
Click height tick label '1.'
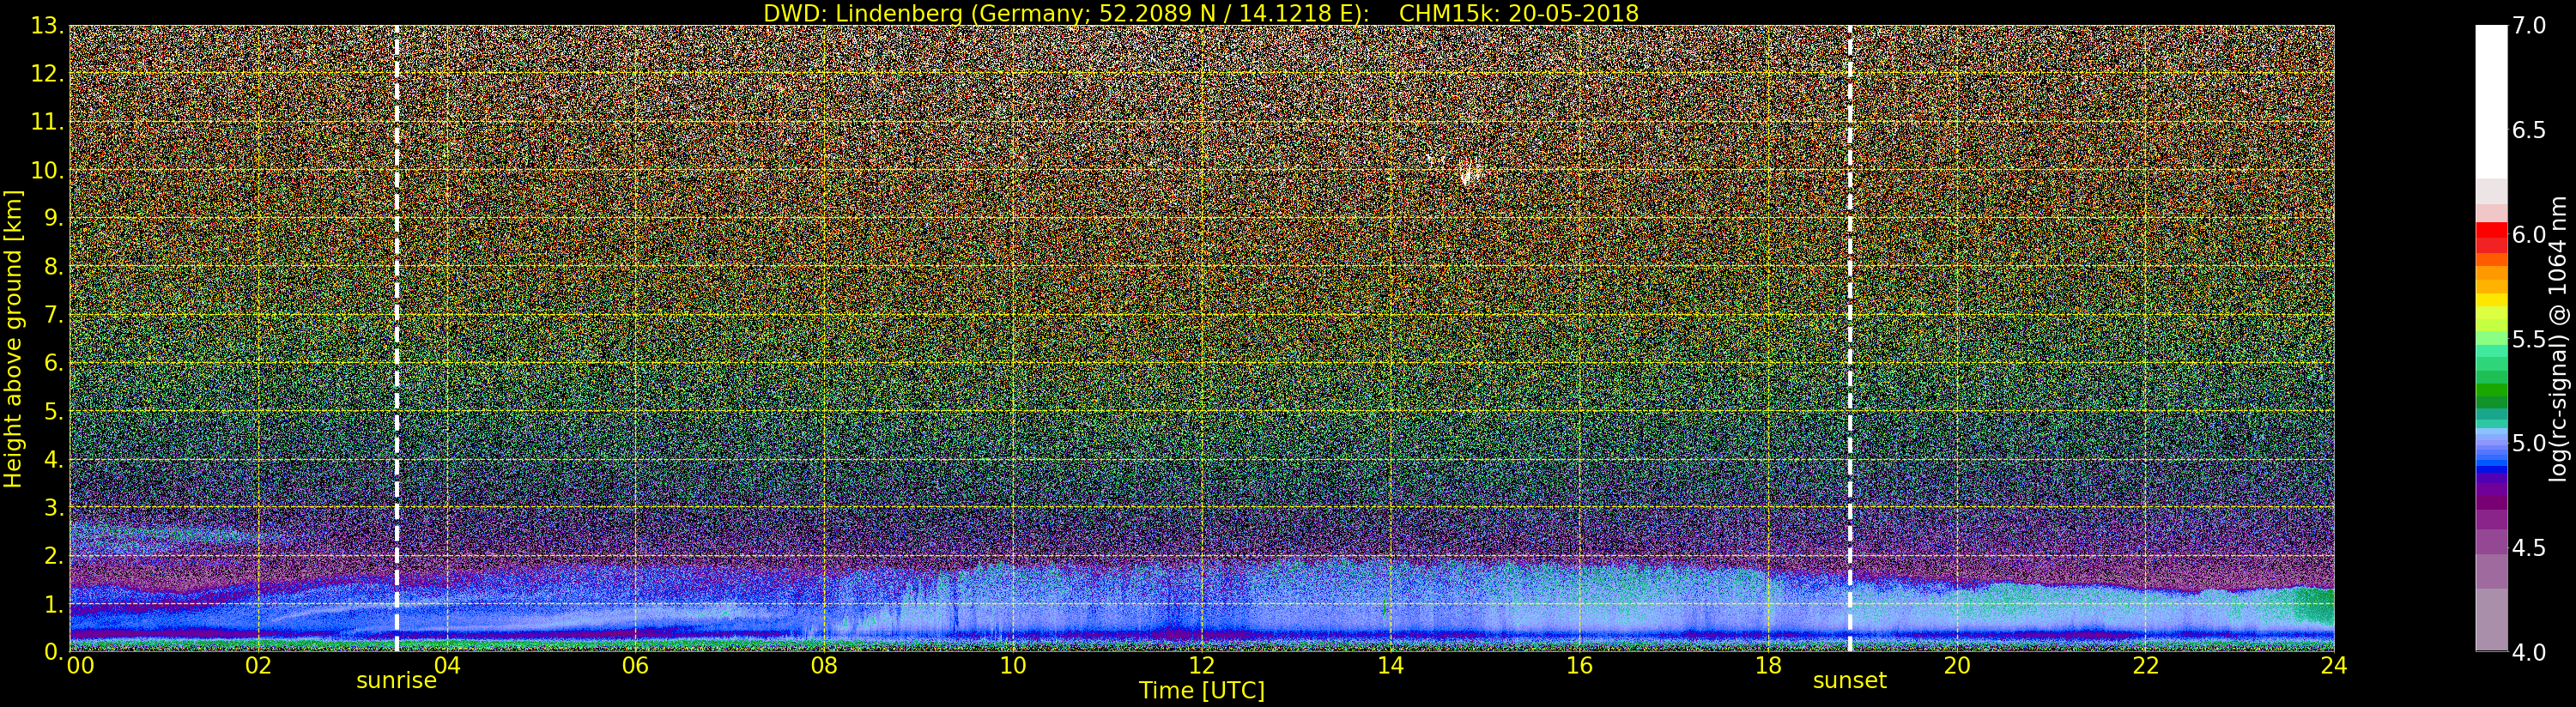click(53, 604)
